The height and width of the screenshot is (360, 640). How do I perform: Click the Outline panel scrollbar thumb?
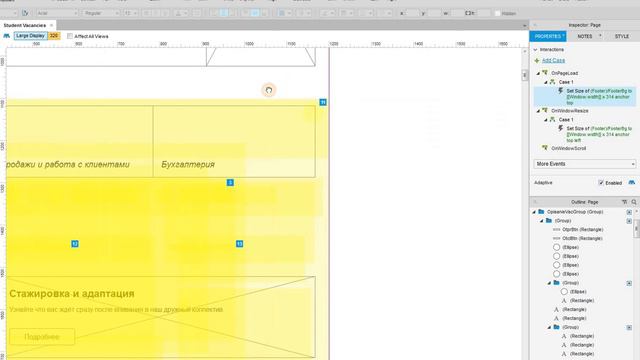(636, 228)
